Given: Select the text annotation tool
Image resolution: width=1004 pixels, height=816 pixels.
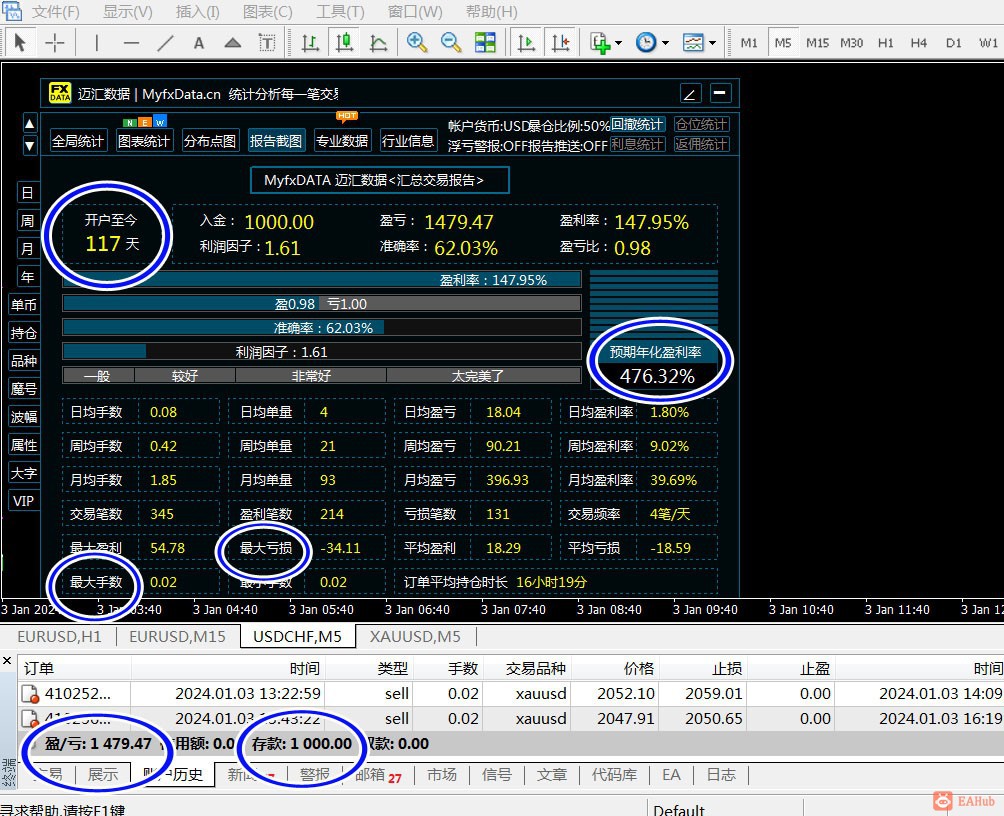Looking at the screenshot, I should pos(197,44).
